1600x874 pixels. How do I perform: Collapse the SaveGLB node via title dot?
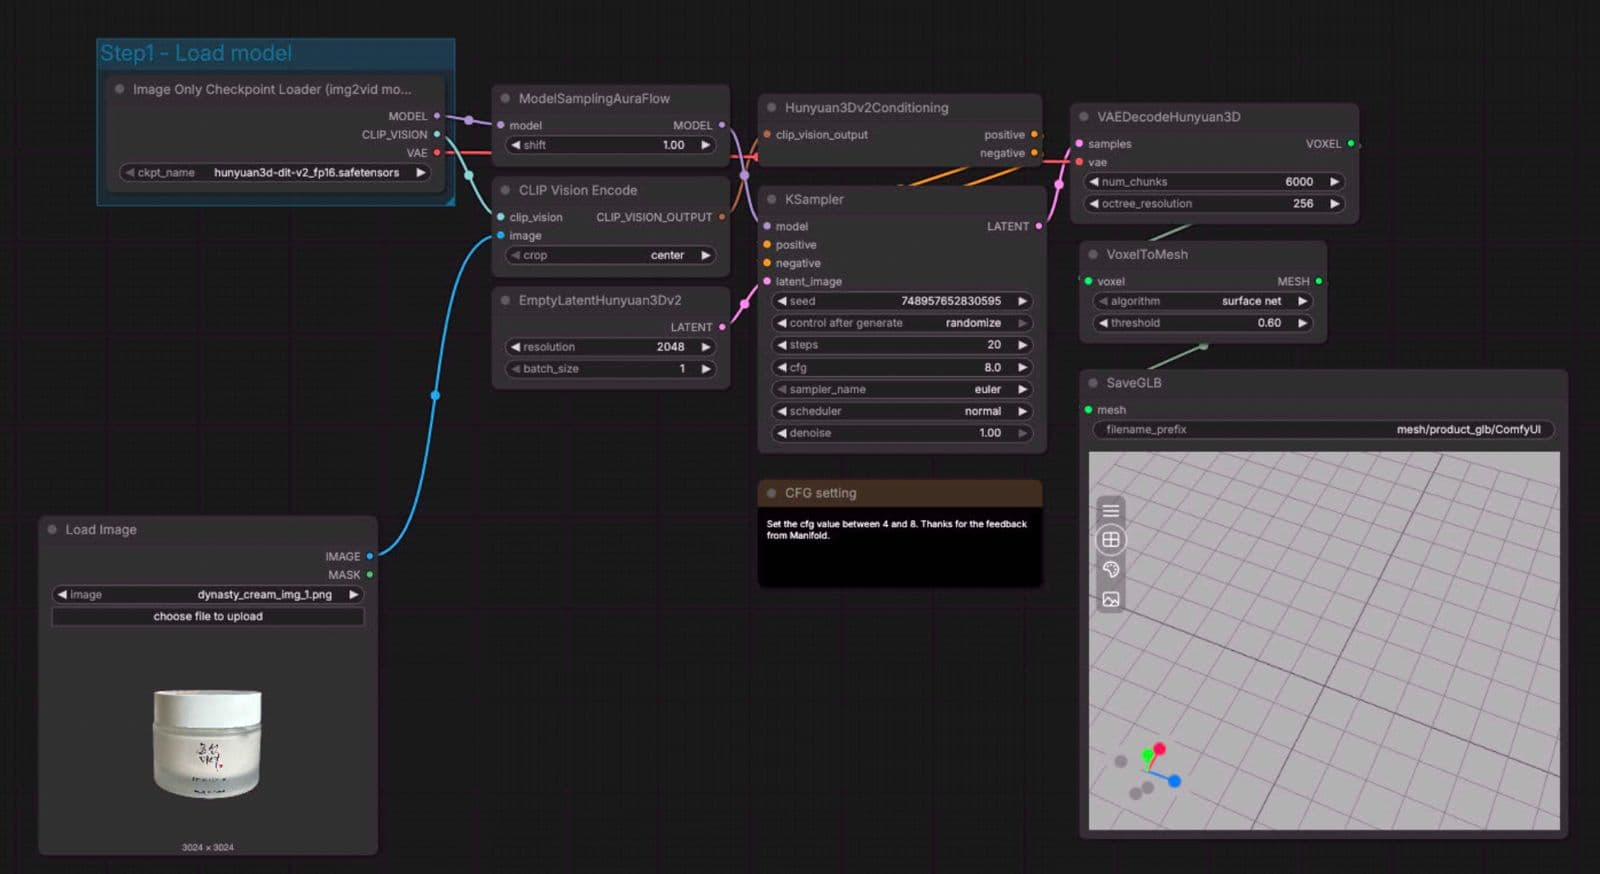tap(1093, 382)
